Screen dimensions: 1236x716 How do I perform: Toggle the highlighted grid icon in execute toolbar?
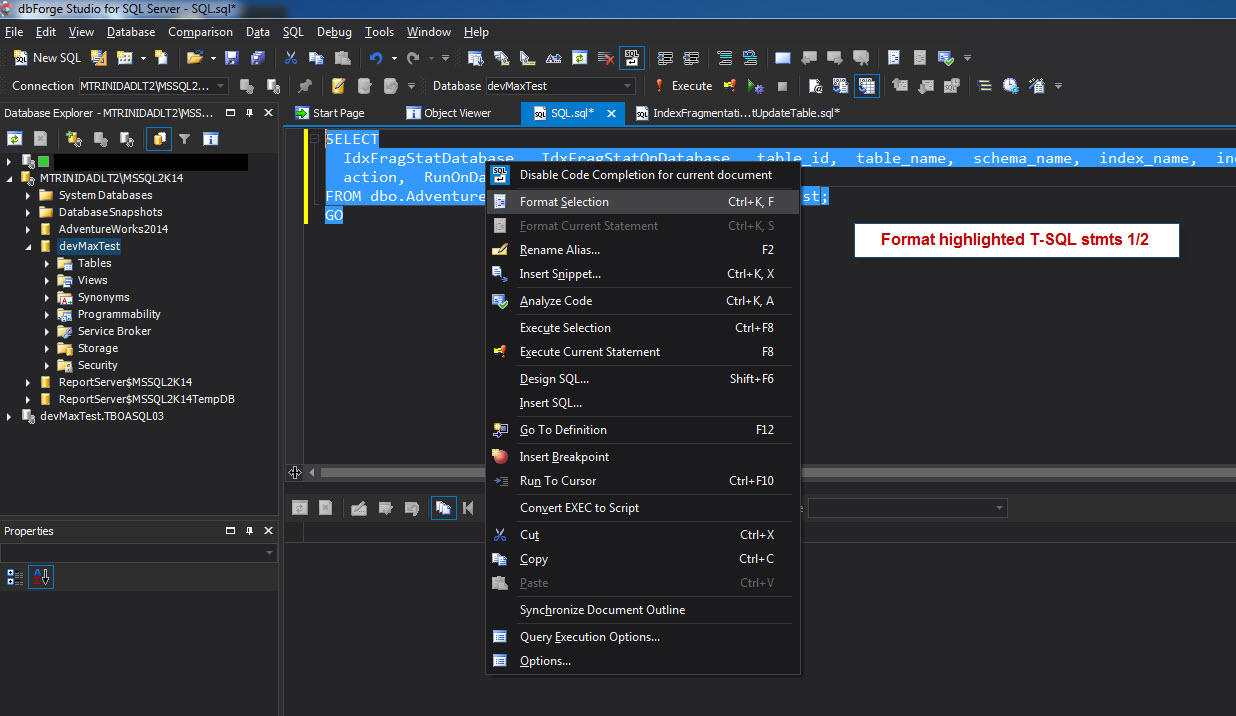coord(866,86)
